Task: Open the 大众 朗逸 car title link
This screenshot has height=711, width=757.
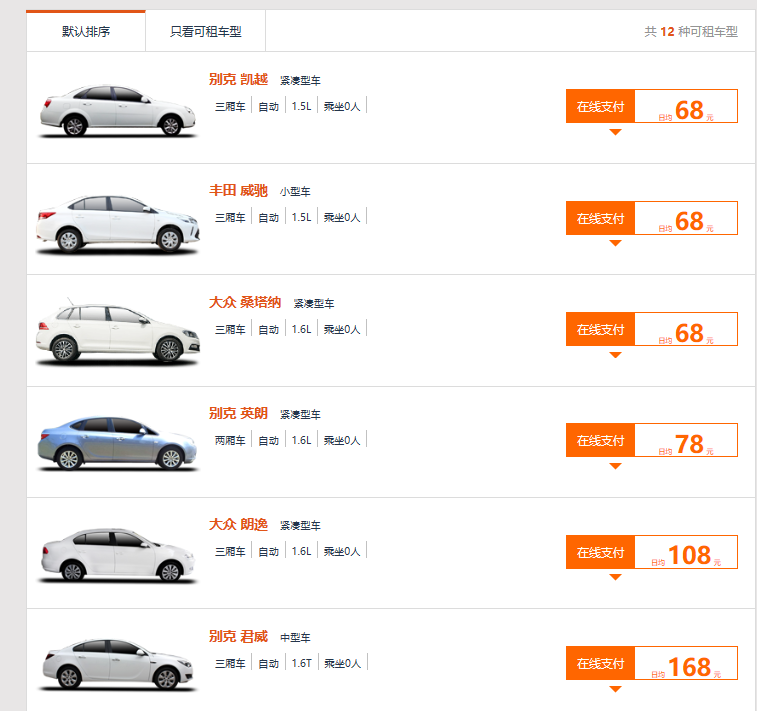Action: 238,524
